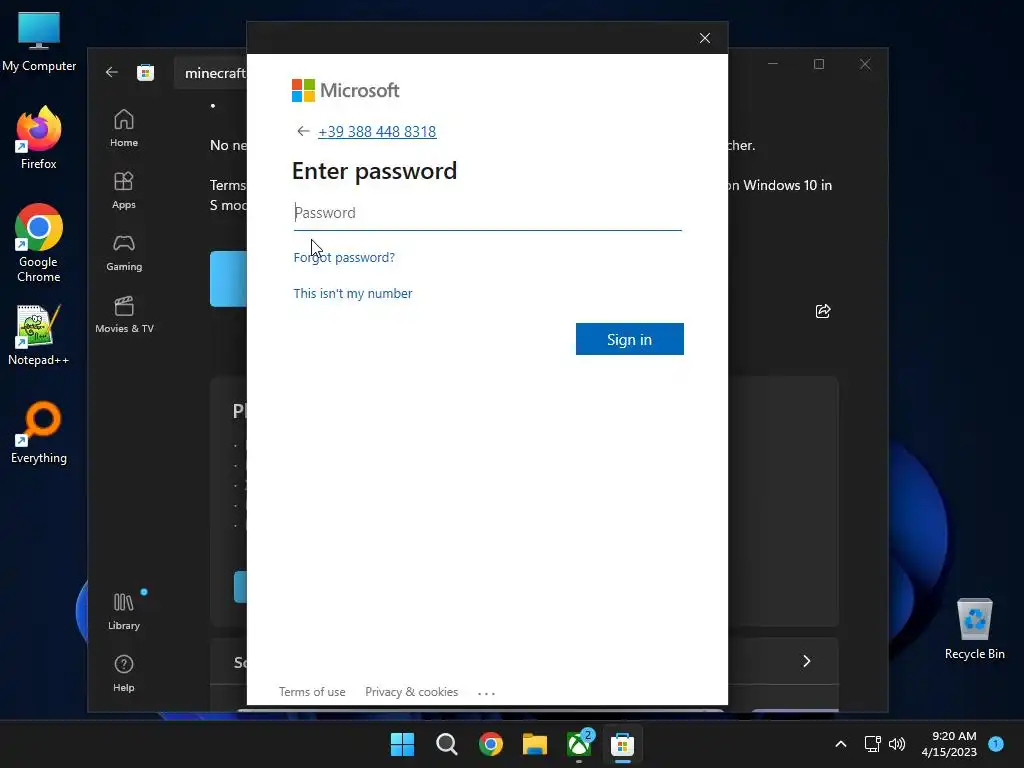Open Gaming section in Store sidebar
The width and height of the screenshot is (1024, 768).
click(x=123, y=252)
